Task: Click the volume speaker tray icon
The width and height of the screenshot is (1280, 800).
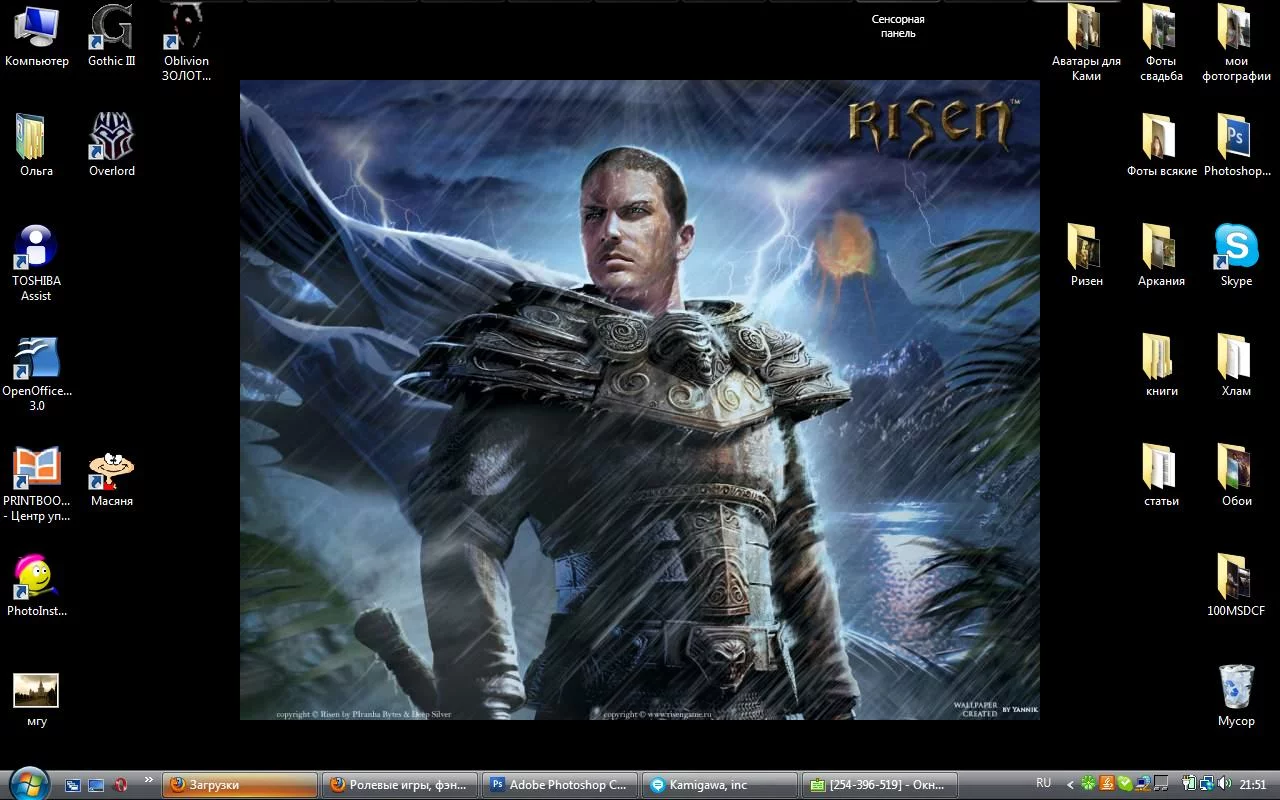Action: (x=1225, y=785)
